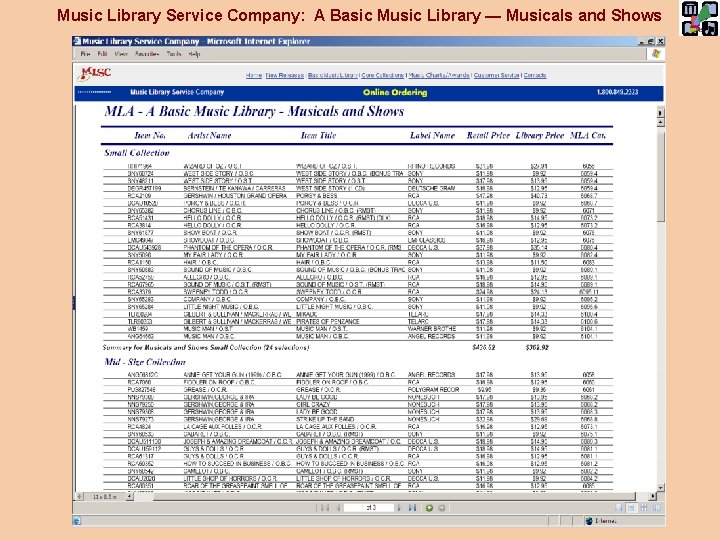Click the 'PIRATES OF PENZANCE' item title

(x=327, y=321)
